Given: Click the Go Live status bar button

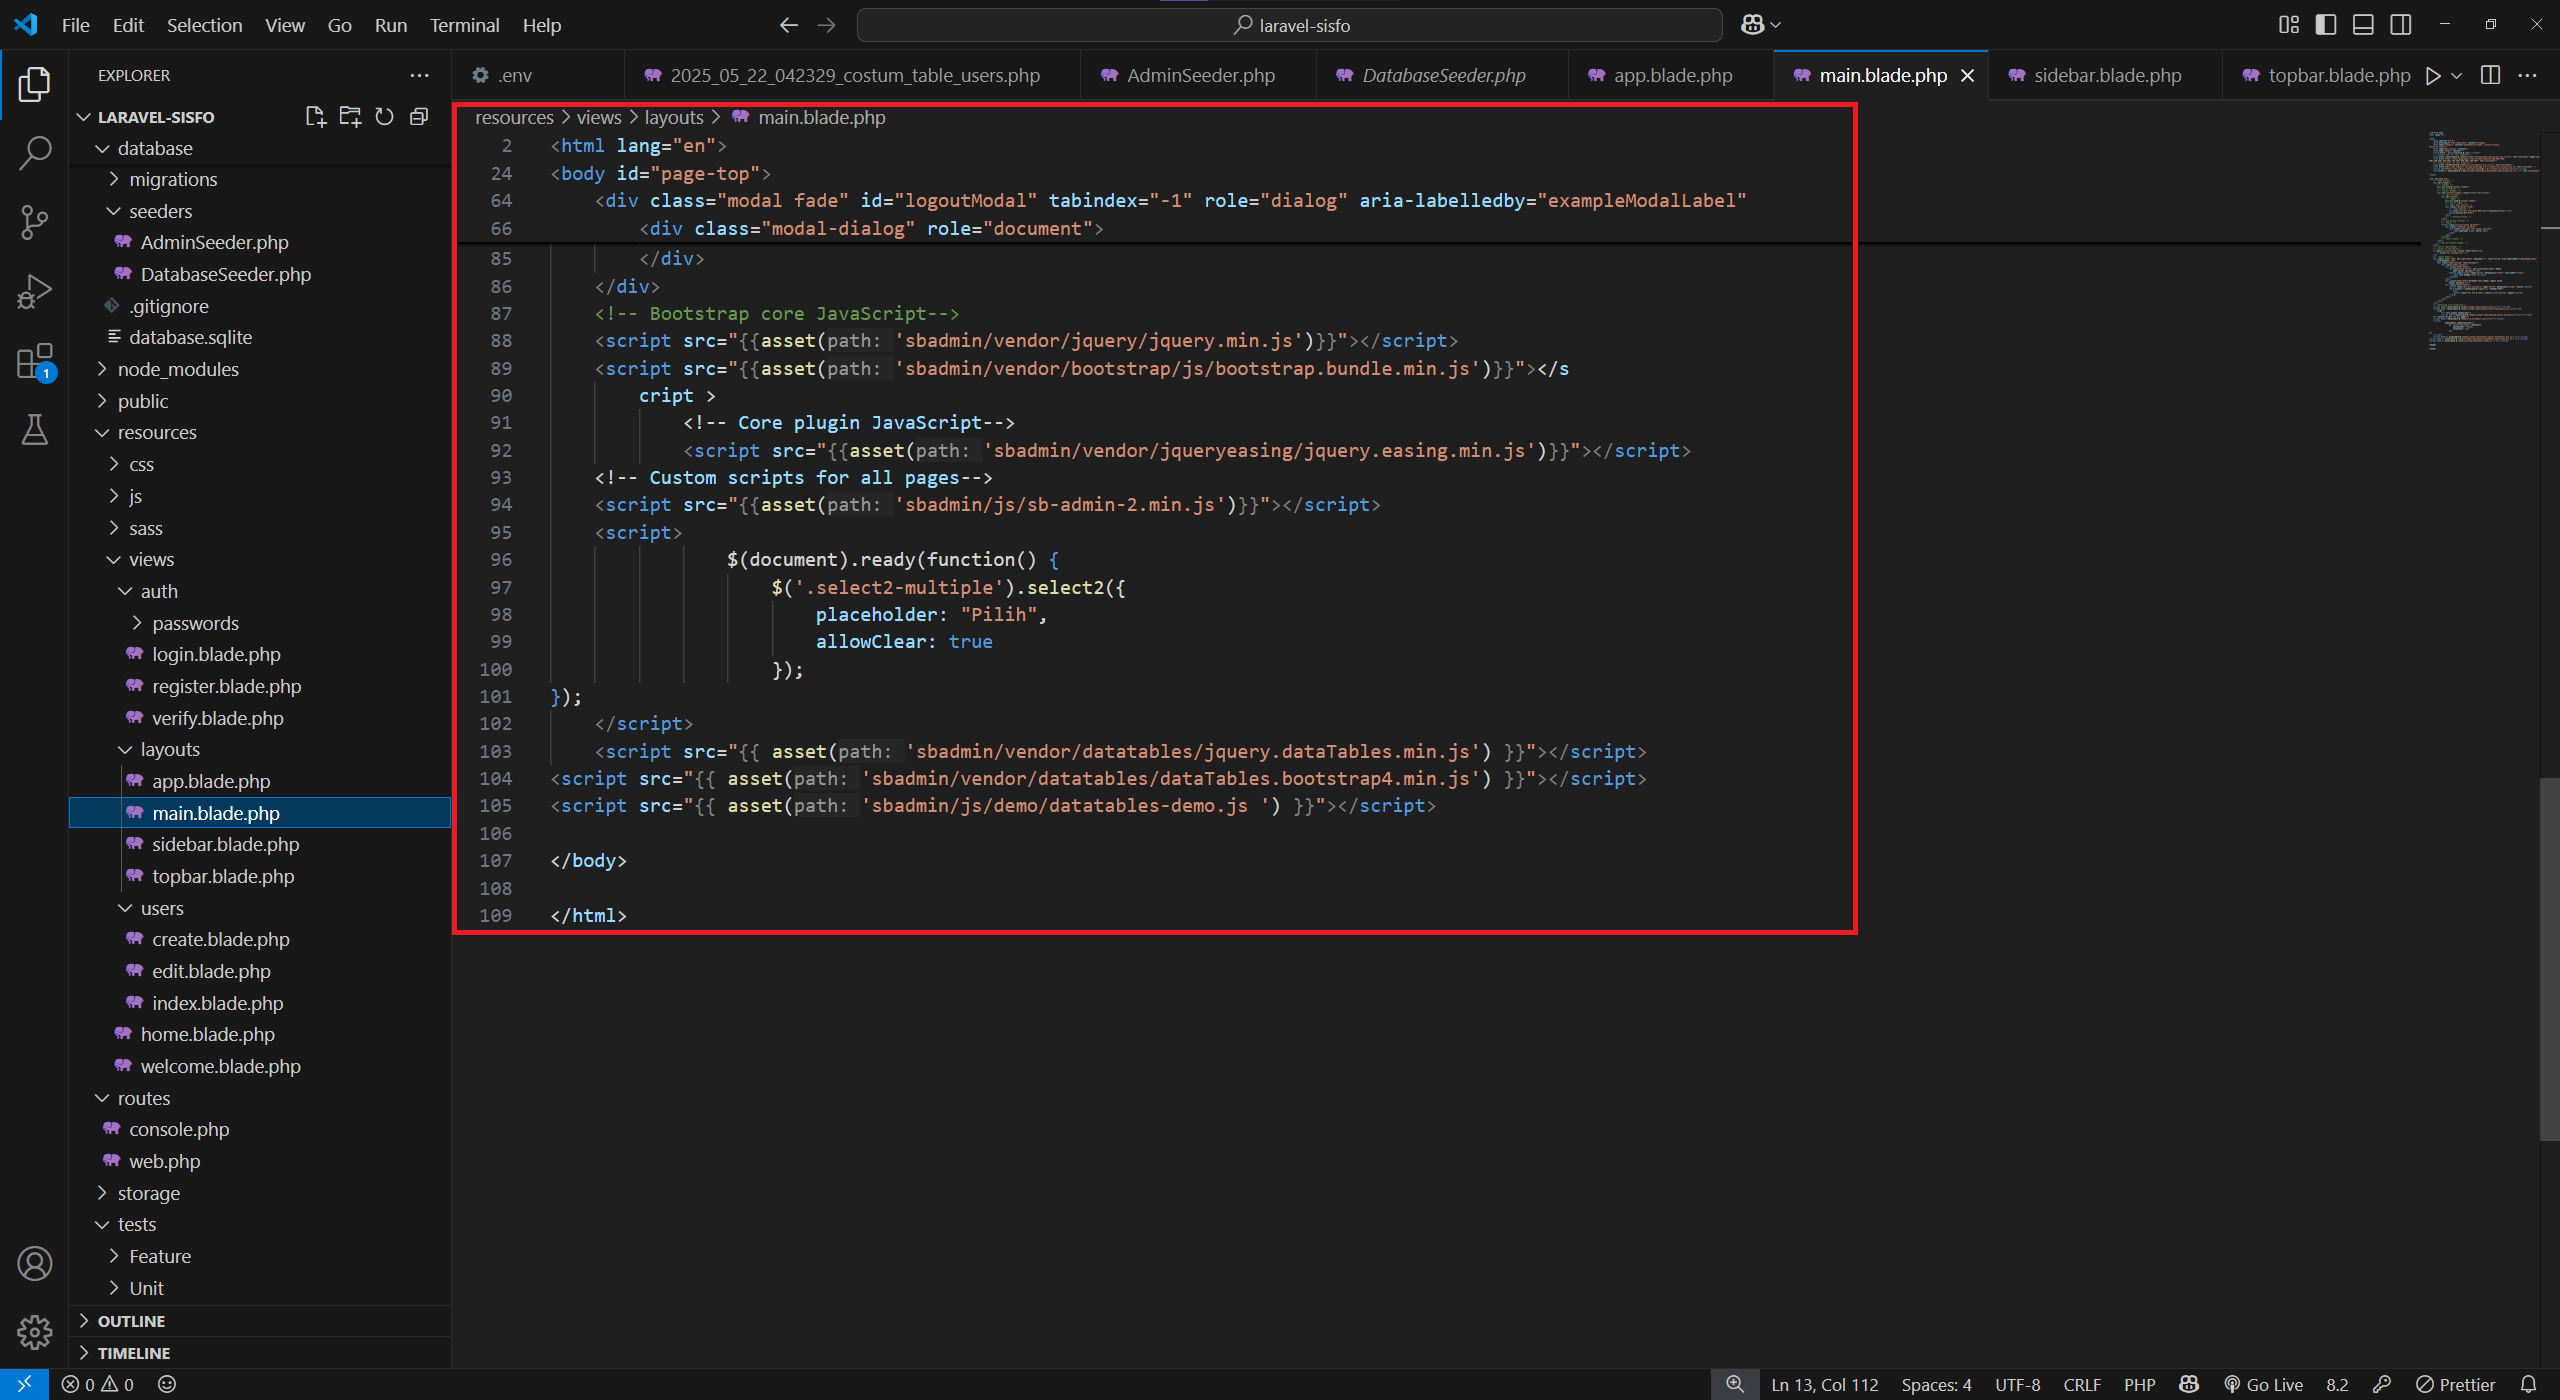Looking at the screenshot, I should coord(2264,1384).
